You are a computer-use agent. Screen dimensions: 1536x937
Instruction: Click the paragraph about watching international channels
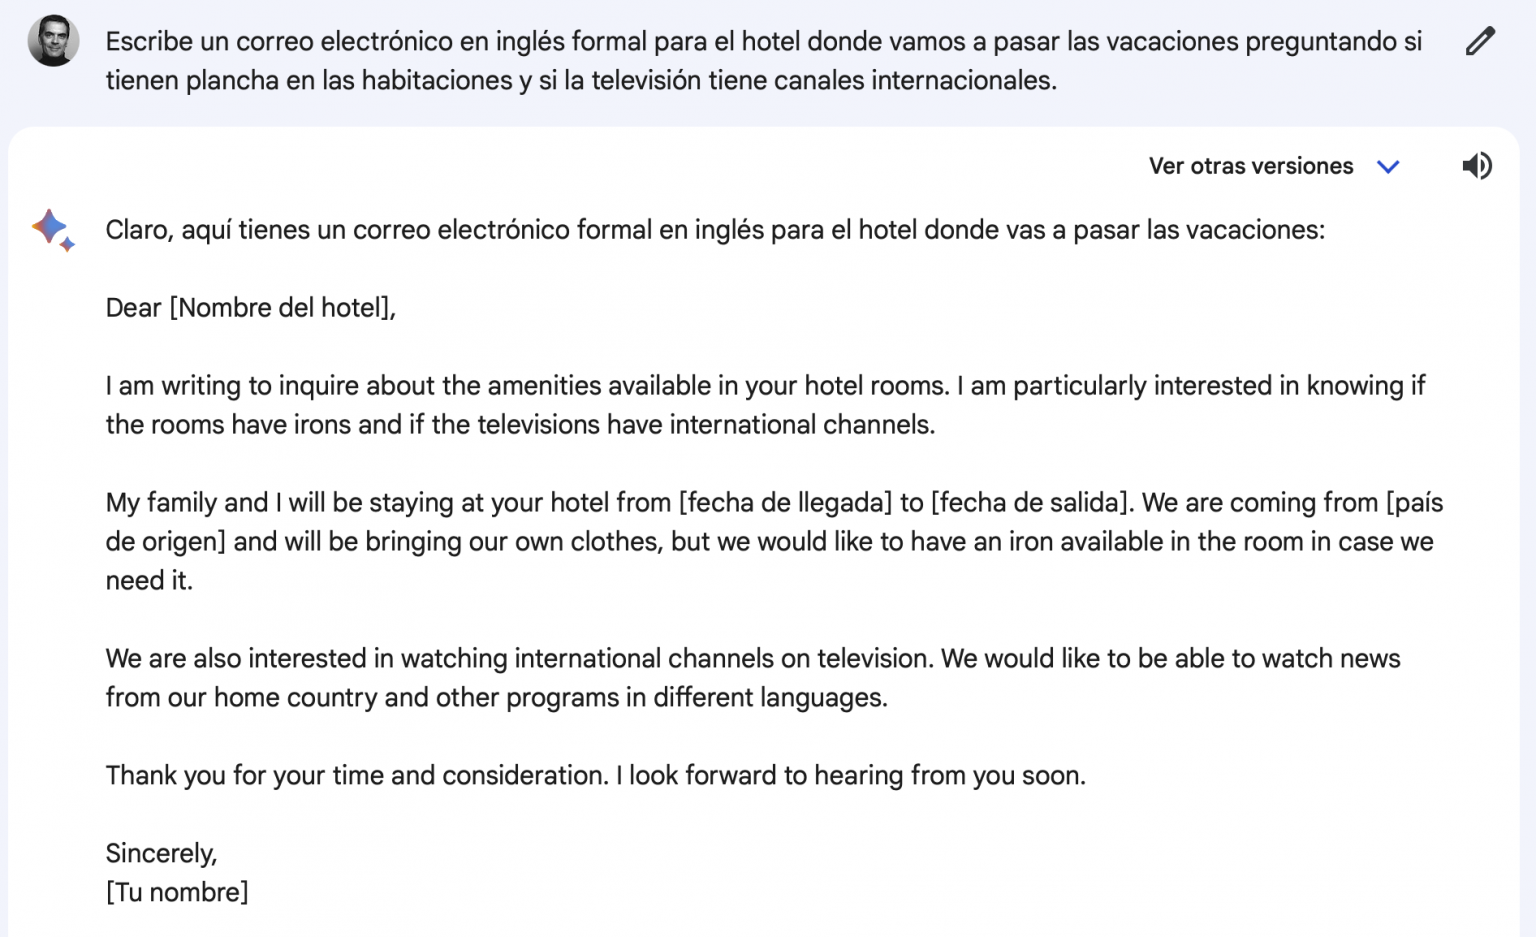pos(519,659)
